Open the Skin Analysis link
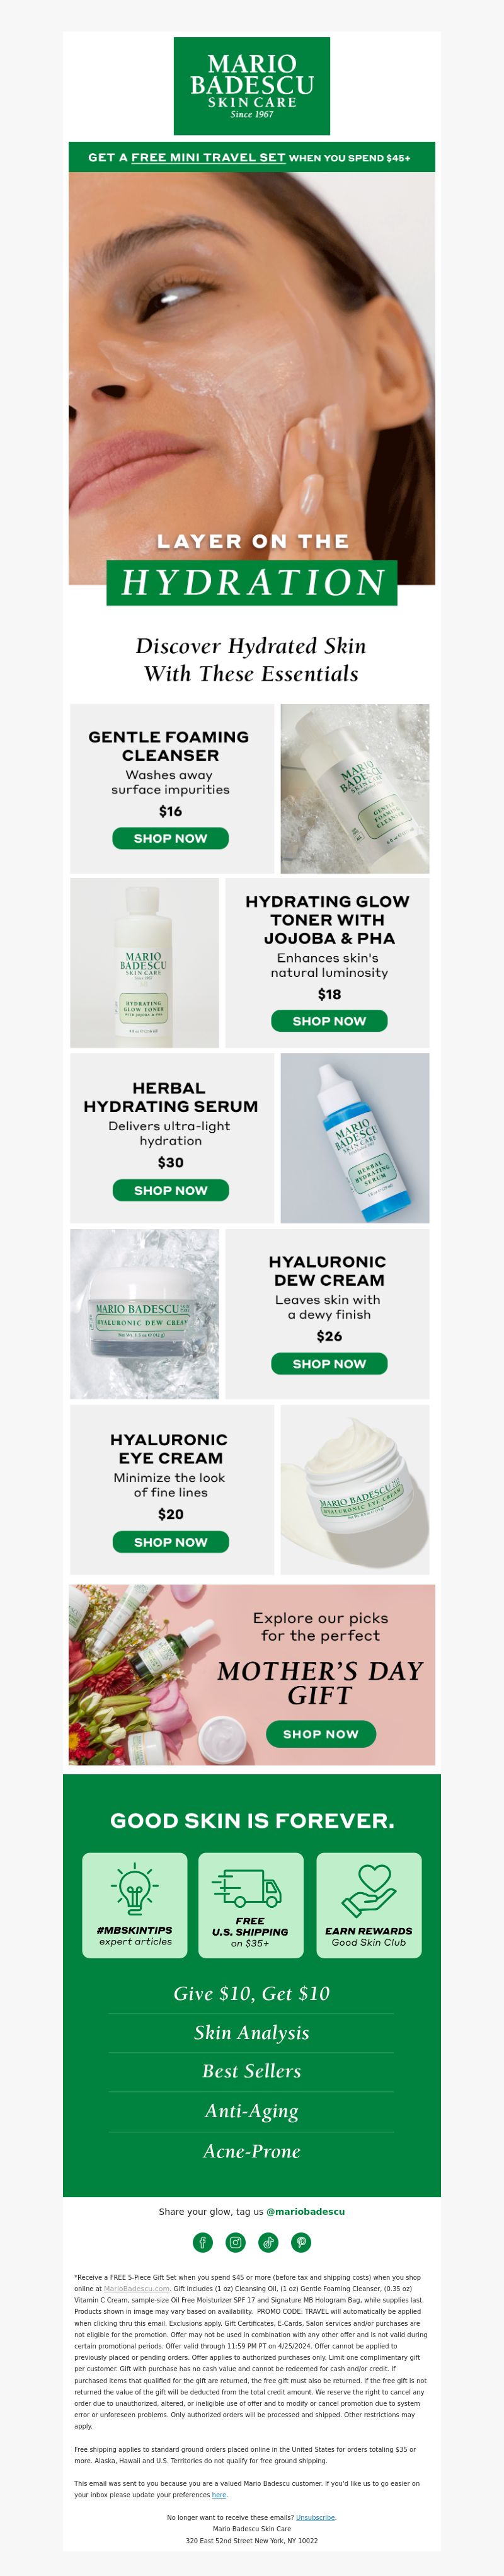The width and height of the screenshot is (504, 2576). pos(252,2032)
